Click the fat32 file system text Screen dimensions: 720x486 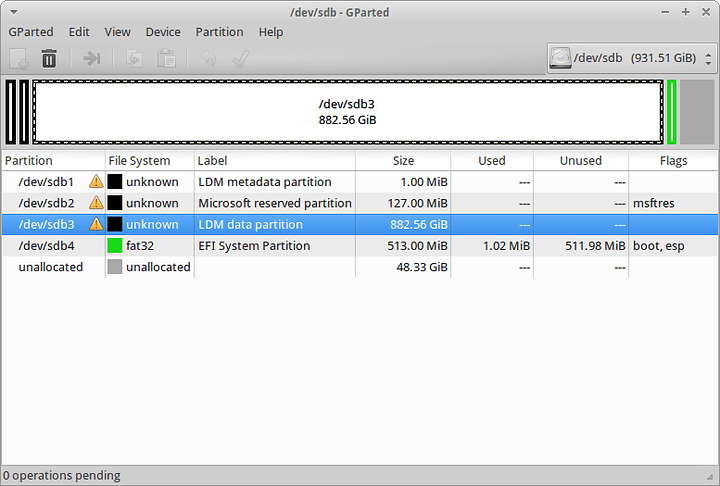coord(140,246)
